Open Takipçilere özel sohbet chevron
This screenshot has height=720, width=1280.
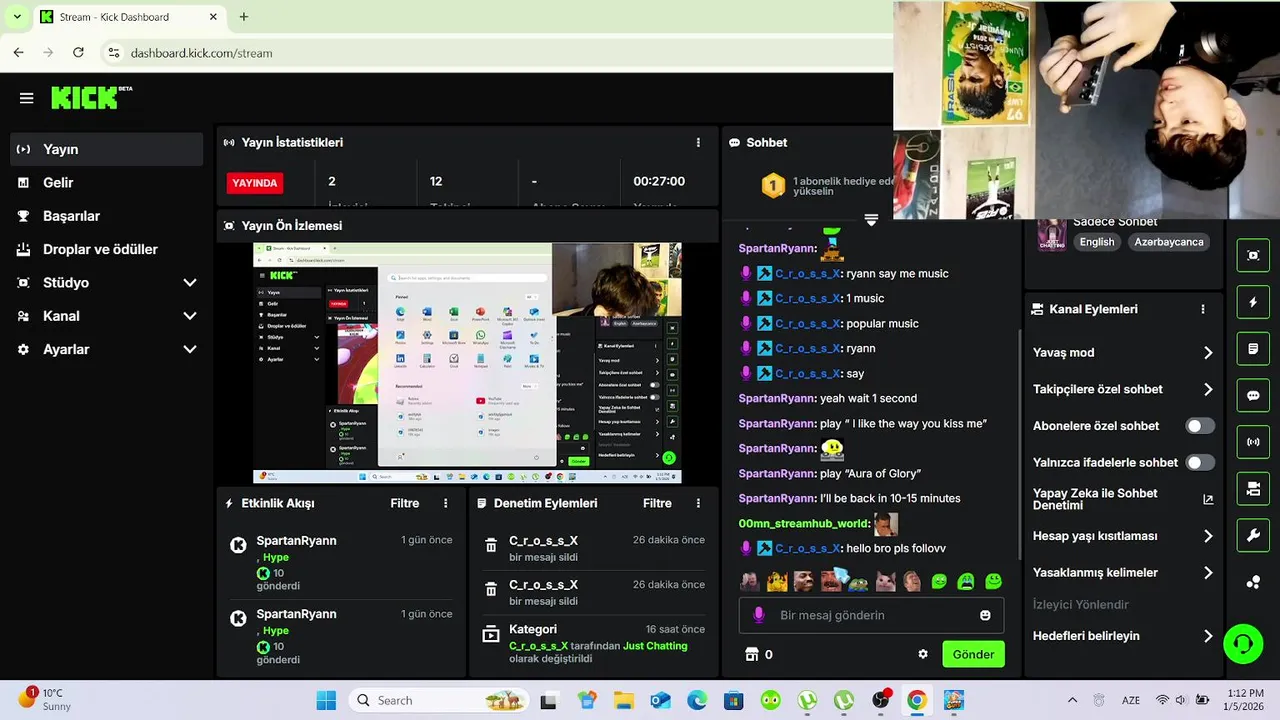1208,390
